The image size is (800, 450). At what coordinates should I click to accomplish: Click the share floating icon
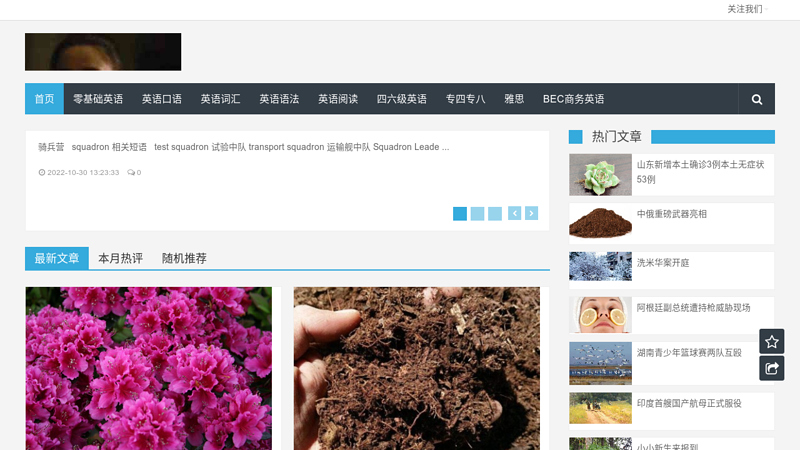click(771, 368)
